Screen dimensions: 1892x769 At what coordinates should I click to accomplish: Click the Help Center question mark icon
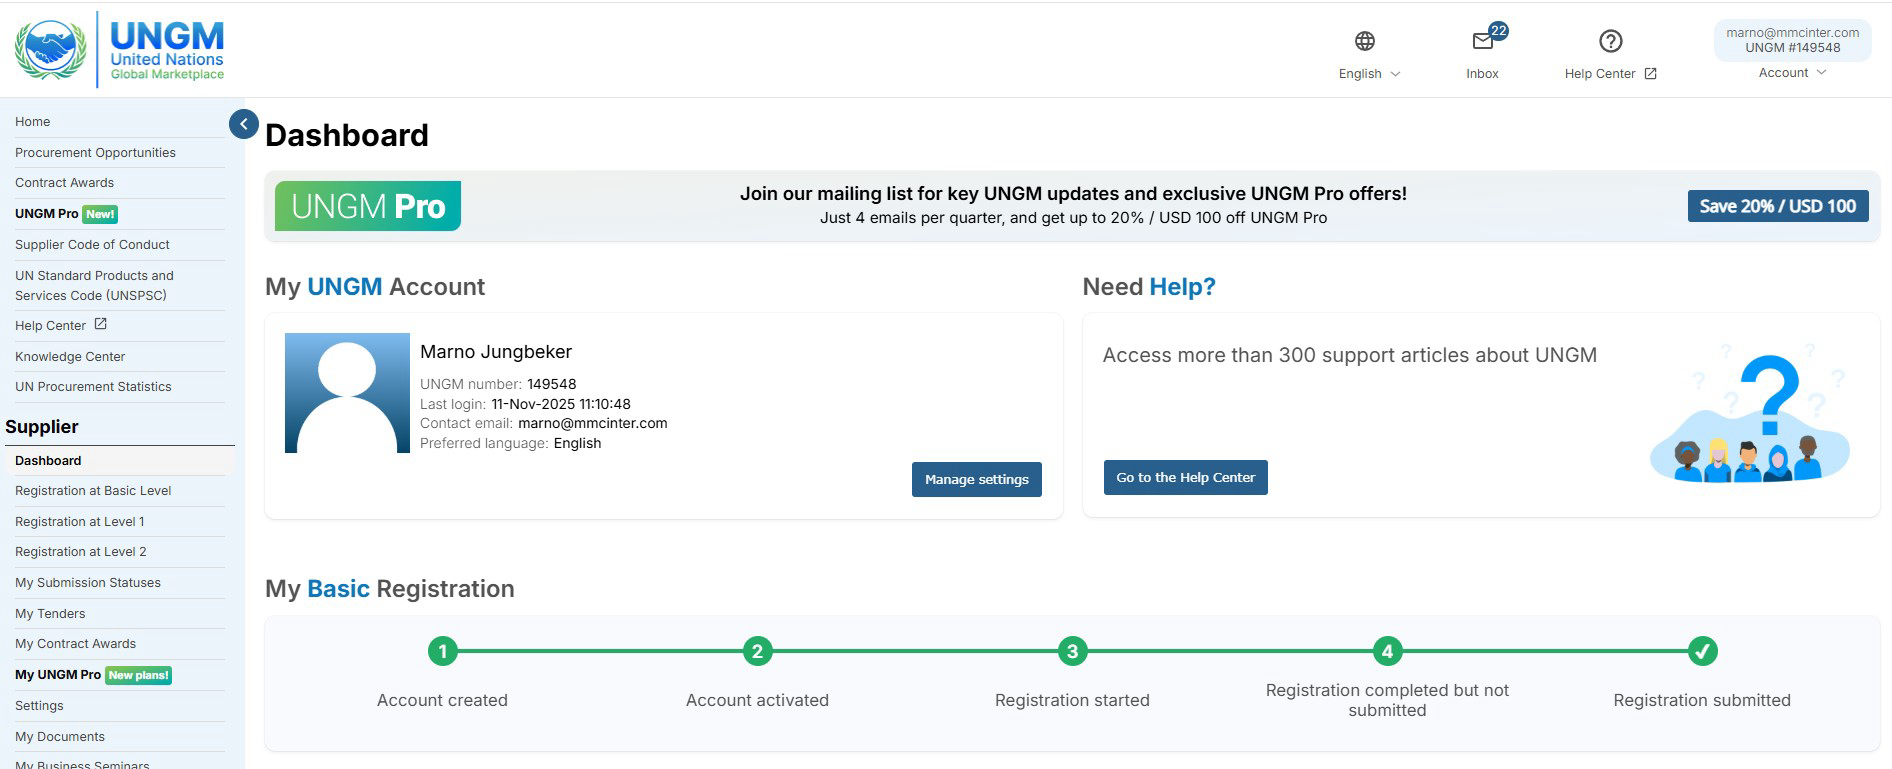tap(1610, 41)
